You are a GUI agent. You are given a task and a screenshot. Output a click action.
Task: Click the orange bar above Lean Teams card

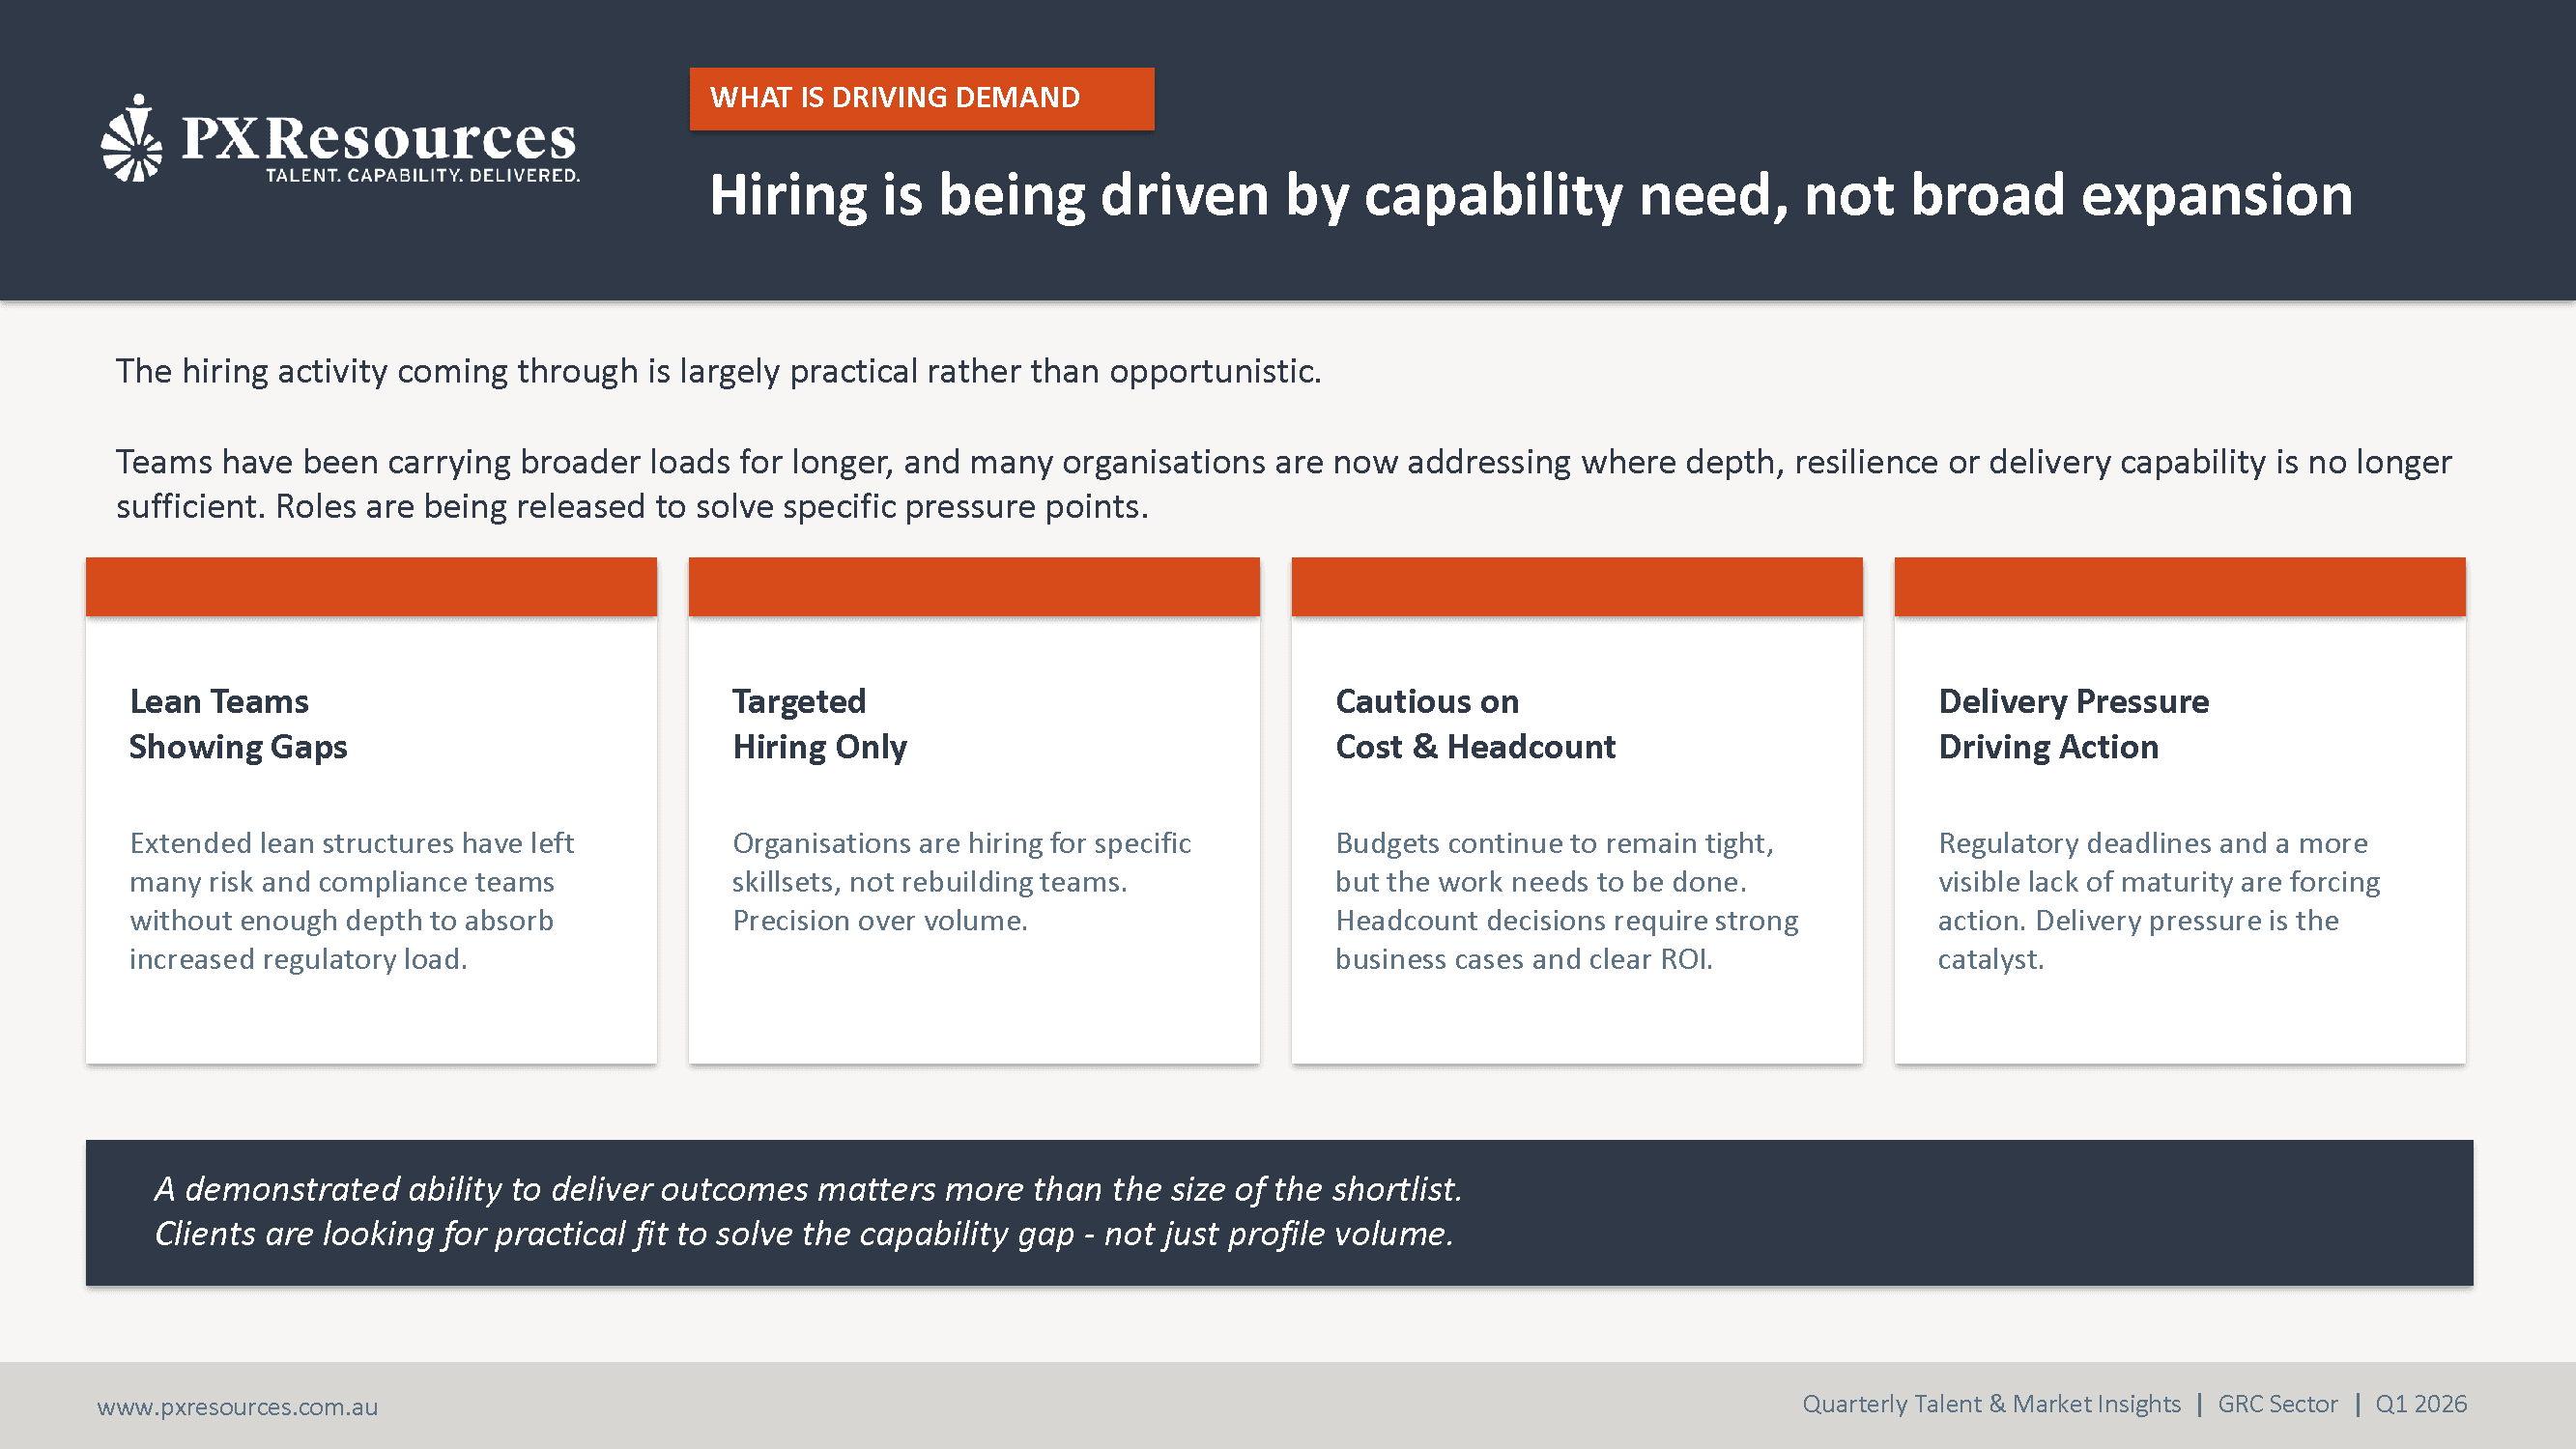click(x=371, y=586)
